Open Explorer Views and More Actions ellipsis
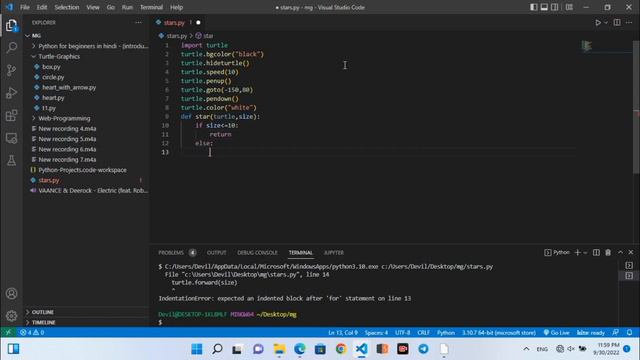 (x=138, y=22)
